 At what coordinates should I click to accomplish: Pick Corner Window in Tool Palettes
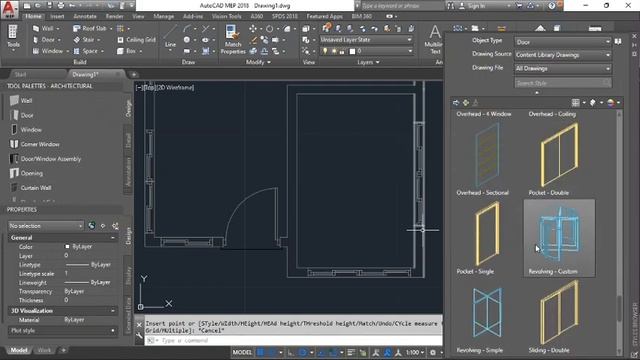point(35,144)
